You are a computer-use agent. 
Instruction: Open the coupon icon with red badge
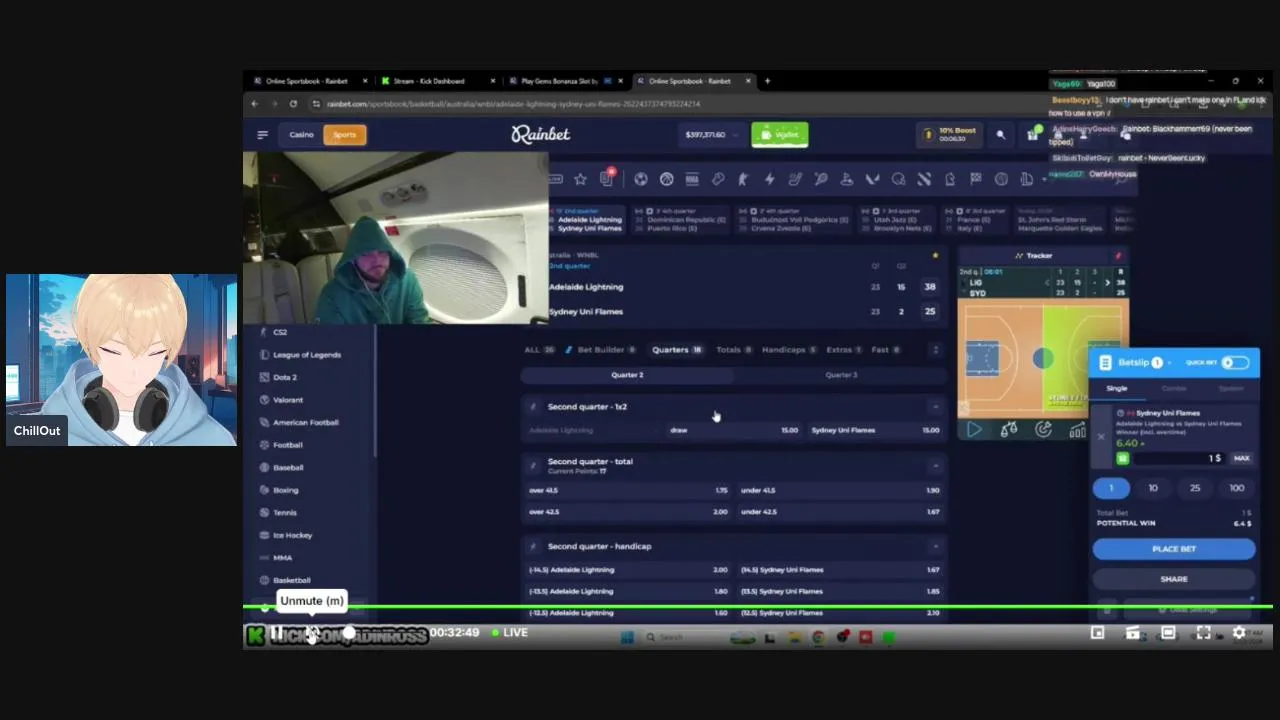(x=607, y=178)
